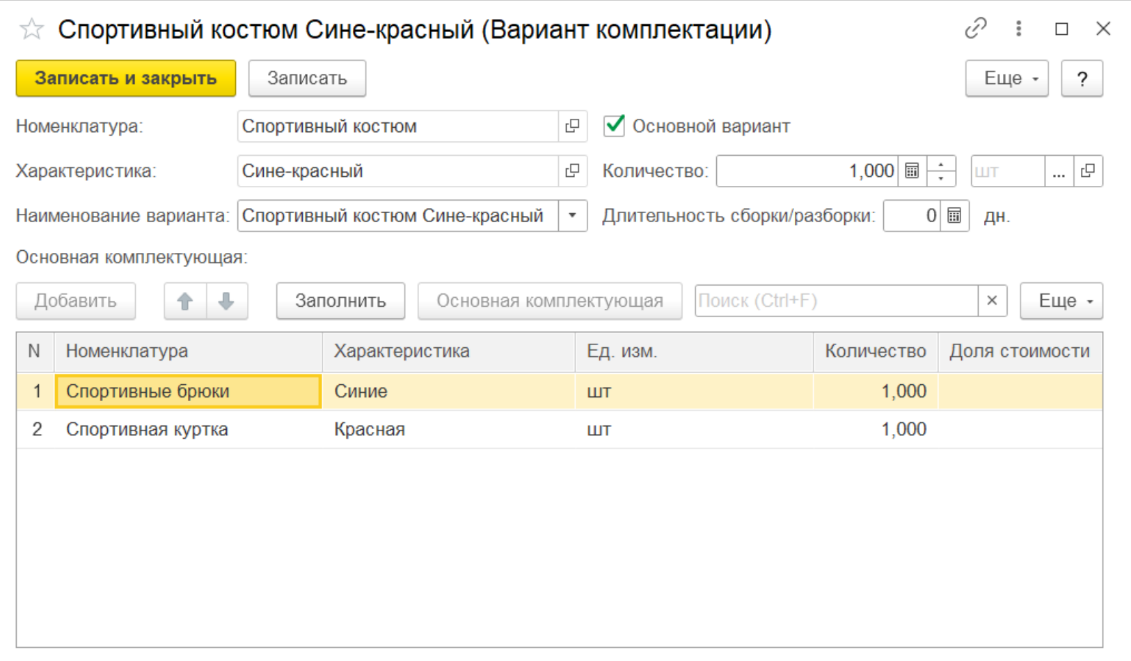This screenshot has height=661, width=1131.
Task: Add this variant to favorites with star icon
Action: 32,30
